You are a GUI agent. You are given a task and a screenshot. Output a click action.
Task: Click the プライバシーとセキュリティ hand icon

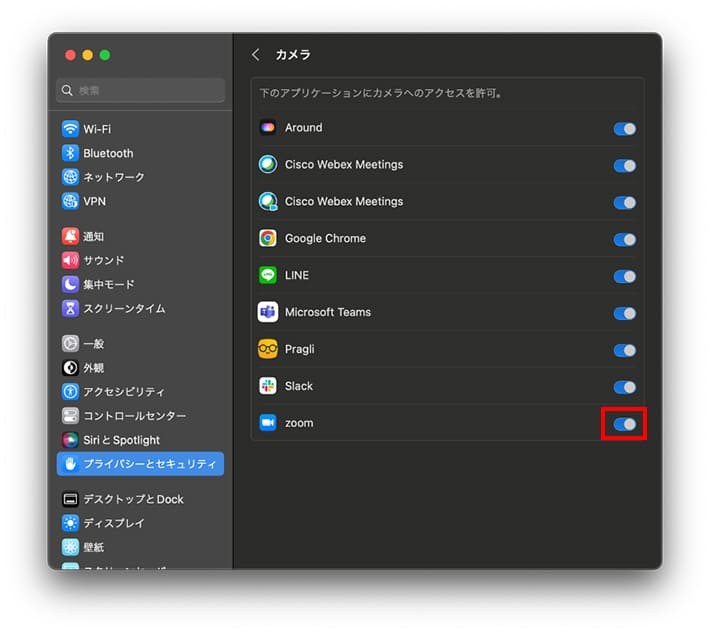[x=70, y=464]
